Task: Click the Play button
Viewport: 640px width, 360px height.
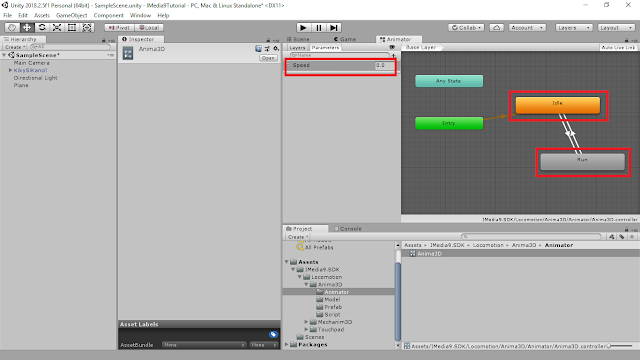Action: [303, 27]
